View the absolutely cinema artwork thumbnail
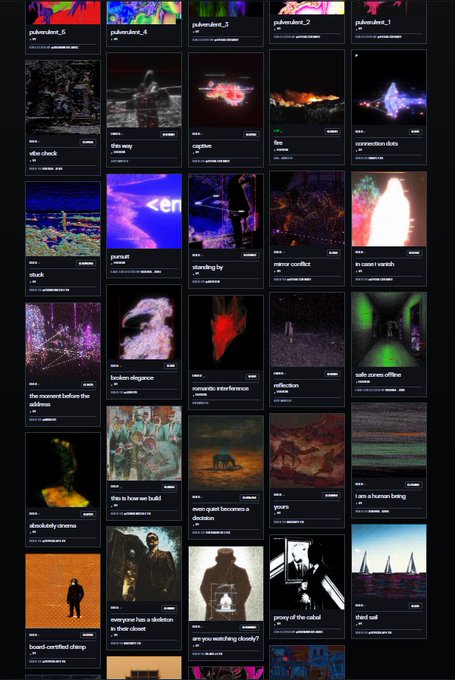Viewport: 455px width, 680px height. click(63, 470)
